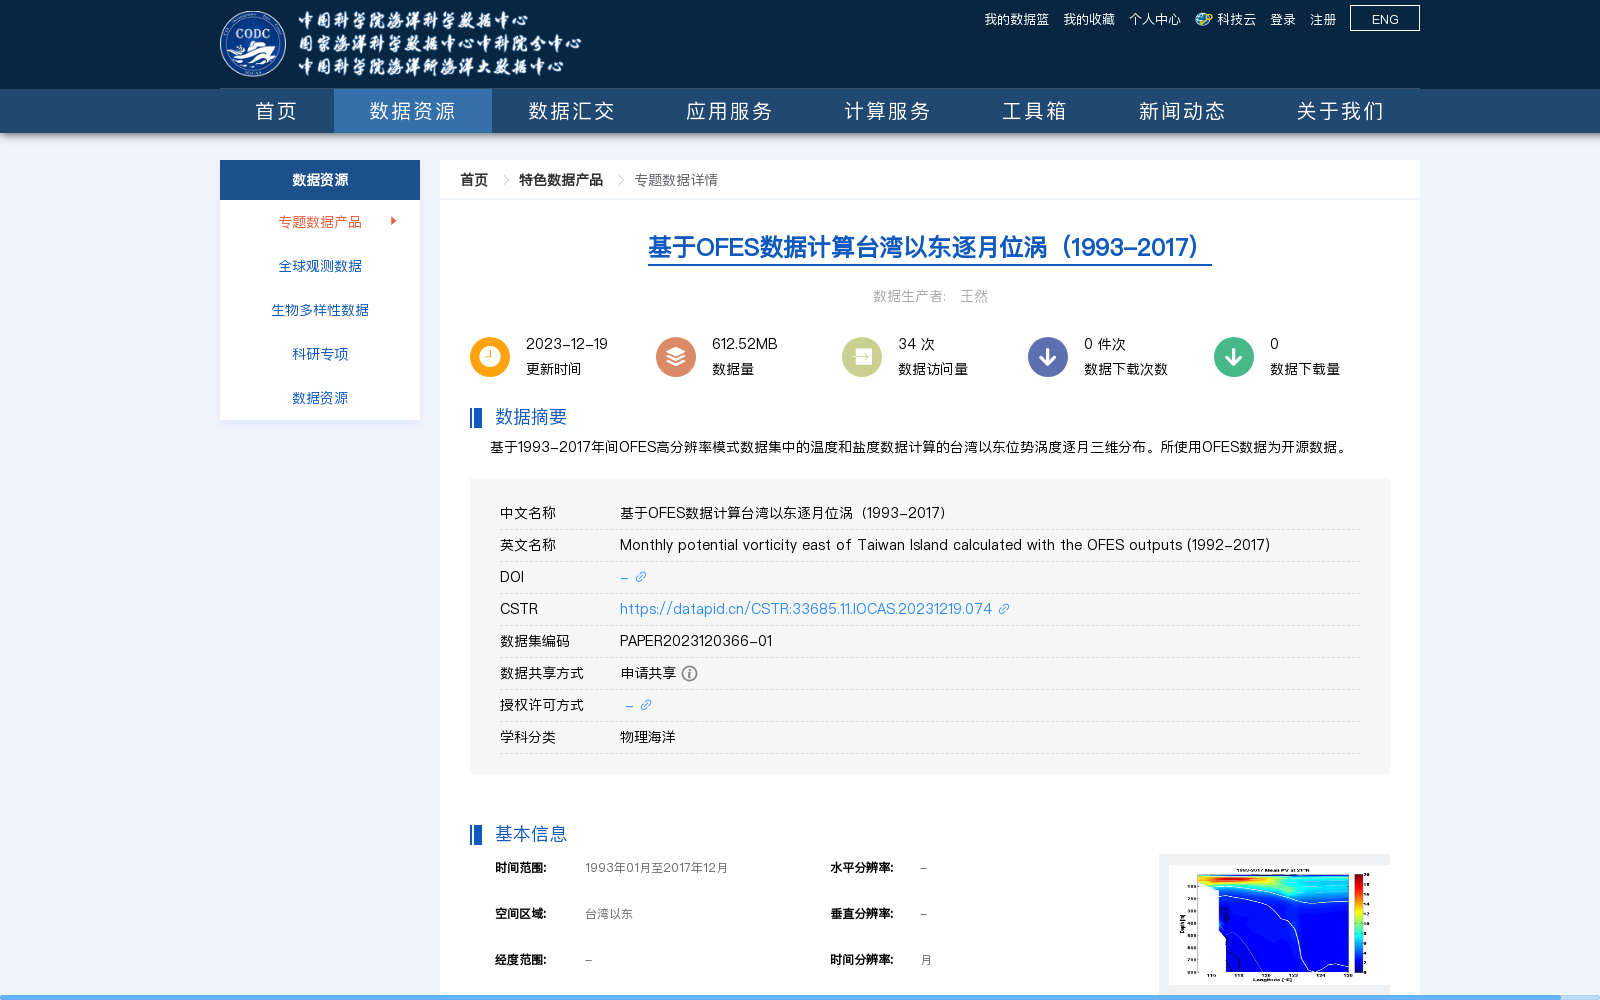Click the 登录 link
The image size is (1600, 1000).
click(1283, 19)
